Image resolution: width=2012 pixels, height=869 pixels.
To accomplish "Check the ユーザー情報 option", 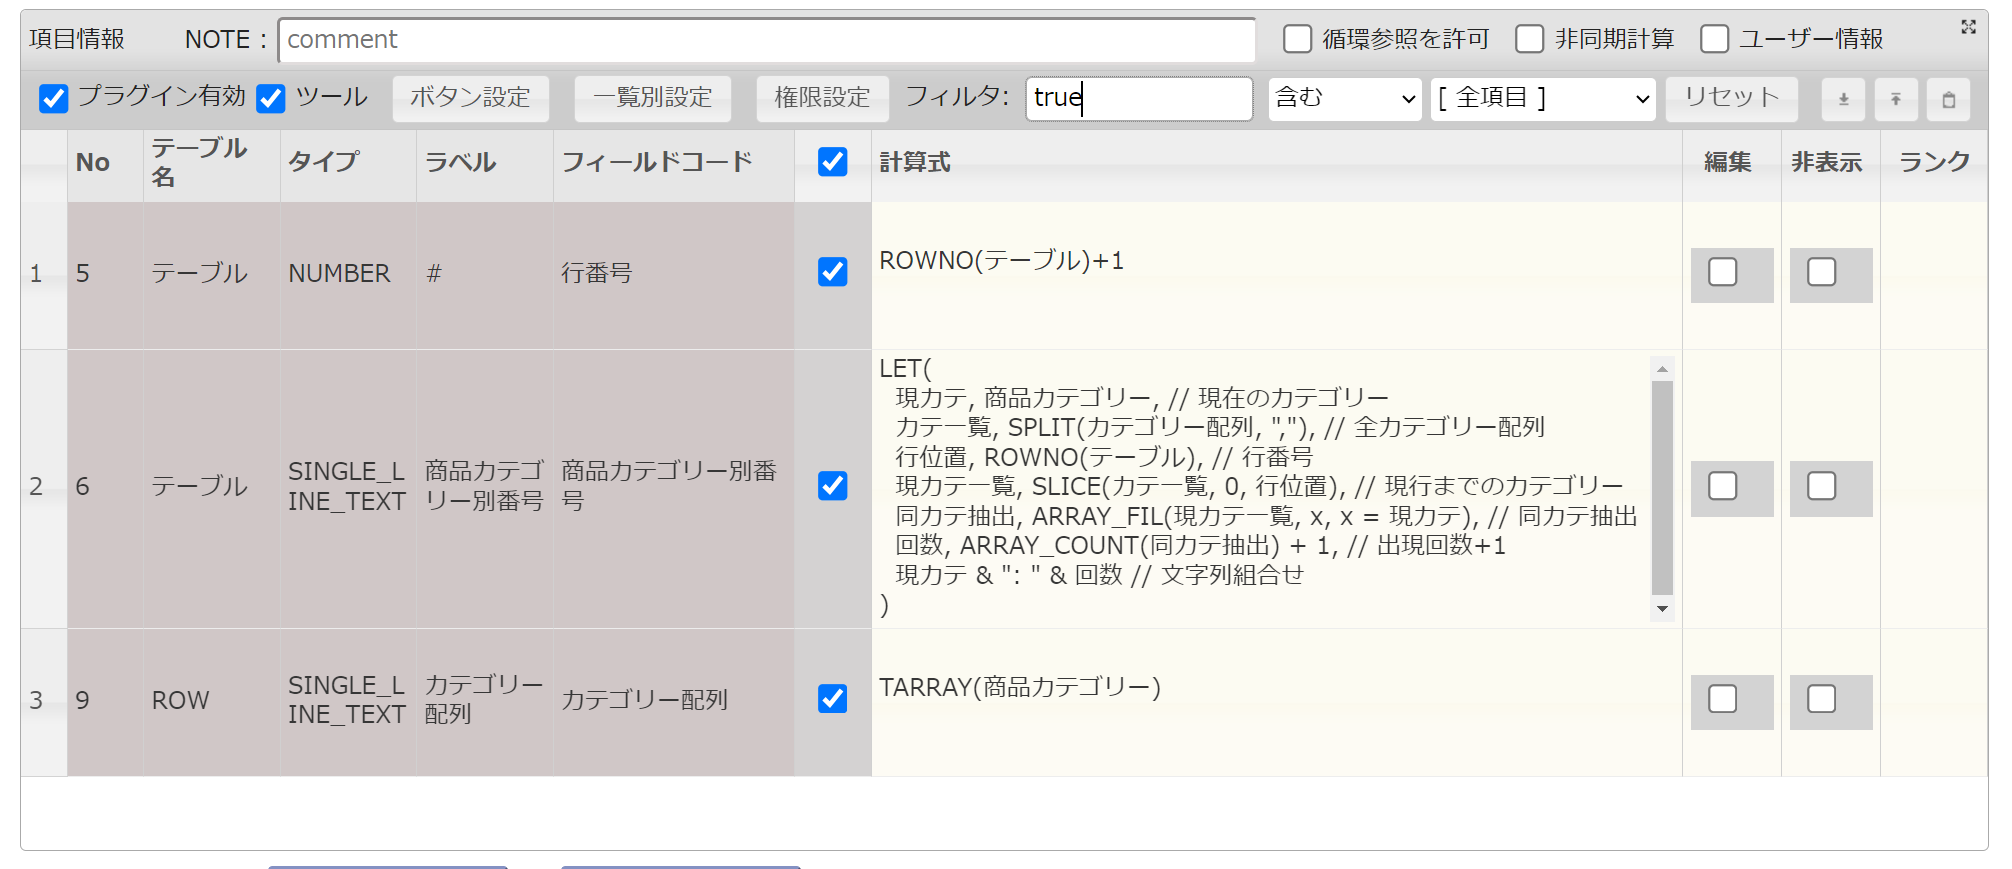I will tap(1714, 39).
